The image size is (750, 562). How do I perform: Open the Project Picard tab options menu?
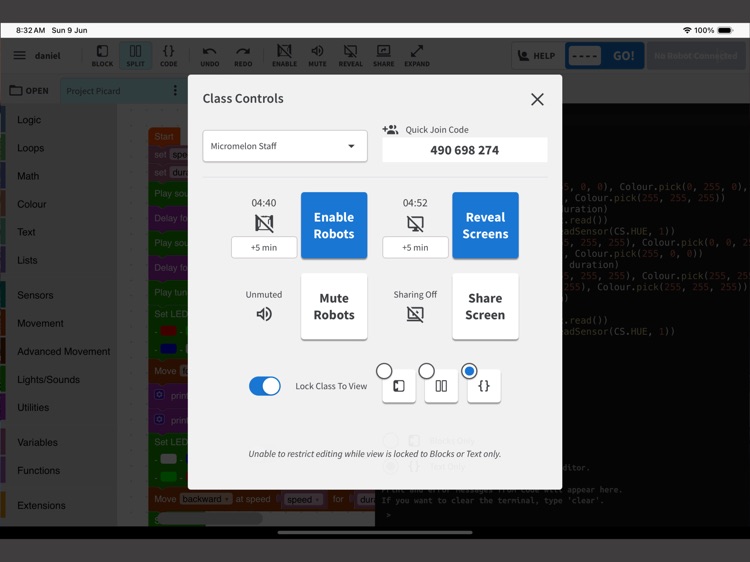175,90
